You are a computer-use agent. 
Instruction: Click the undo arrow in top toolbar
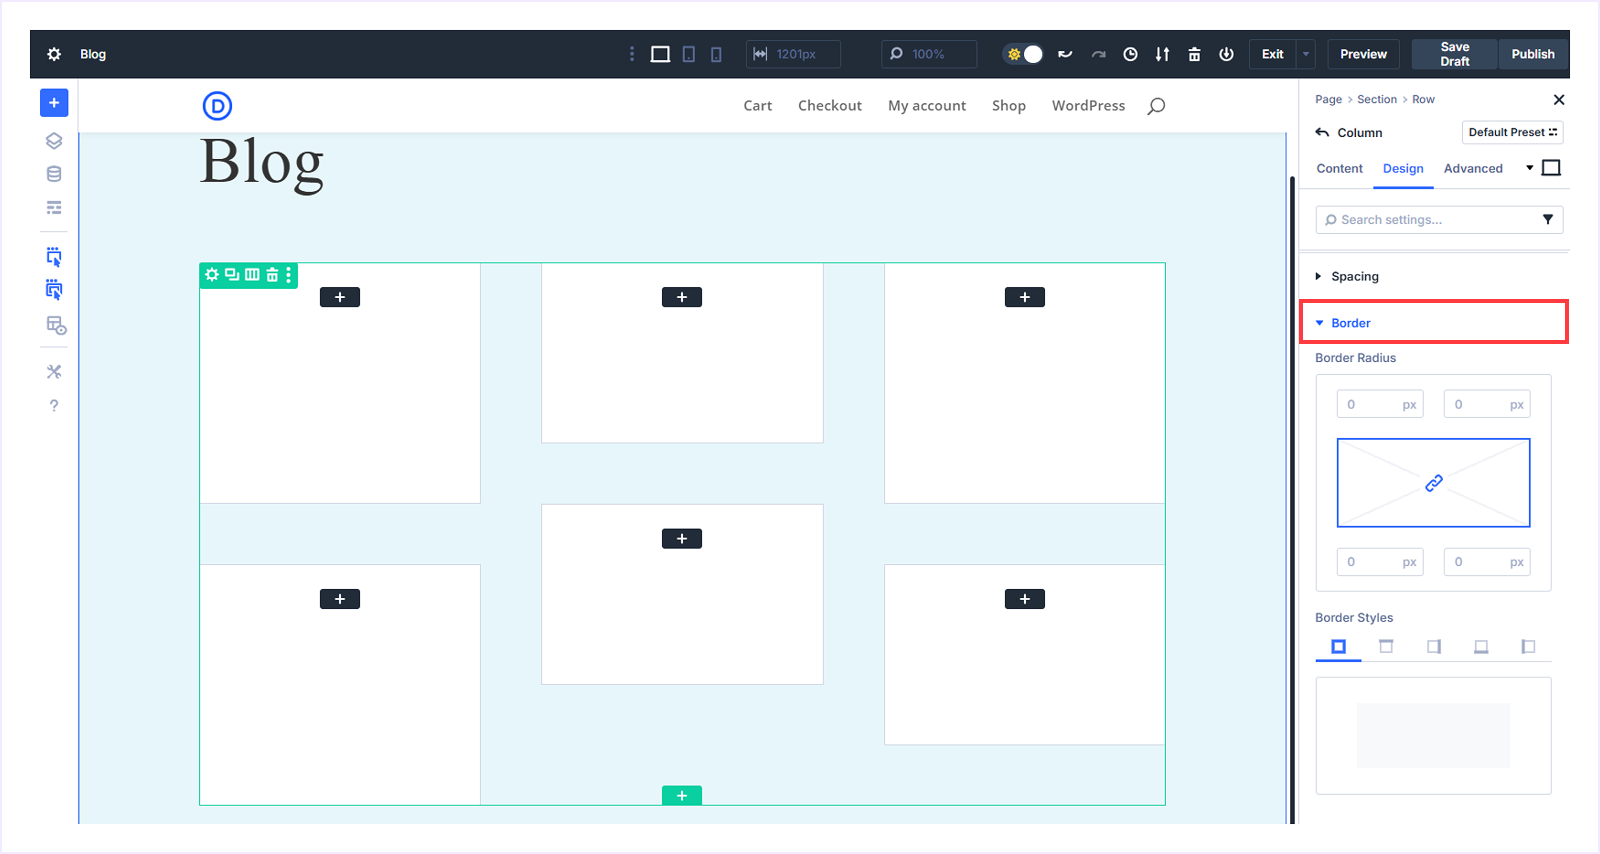tap(1065, 54)
